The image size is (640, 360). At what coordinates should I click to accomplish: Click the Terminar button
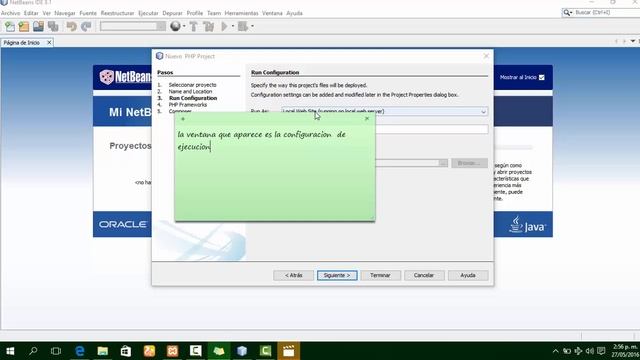click(380, 276)
